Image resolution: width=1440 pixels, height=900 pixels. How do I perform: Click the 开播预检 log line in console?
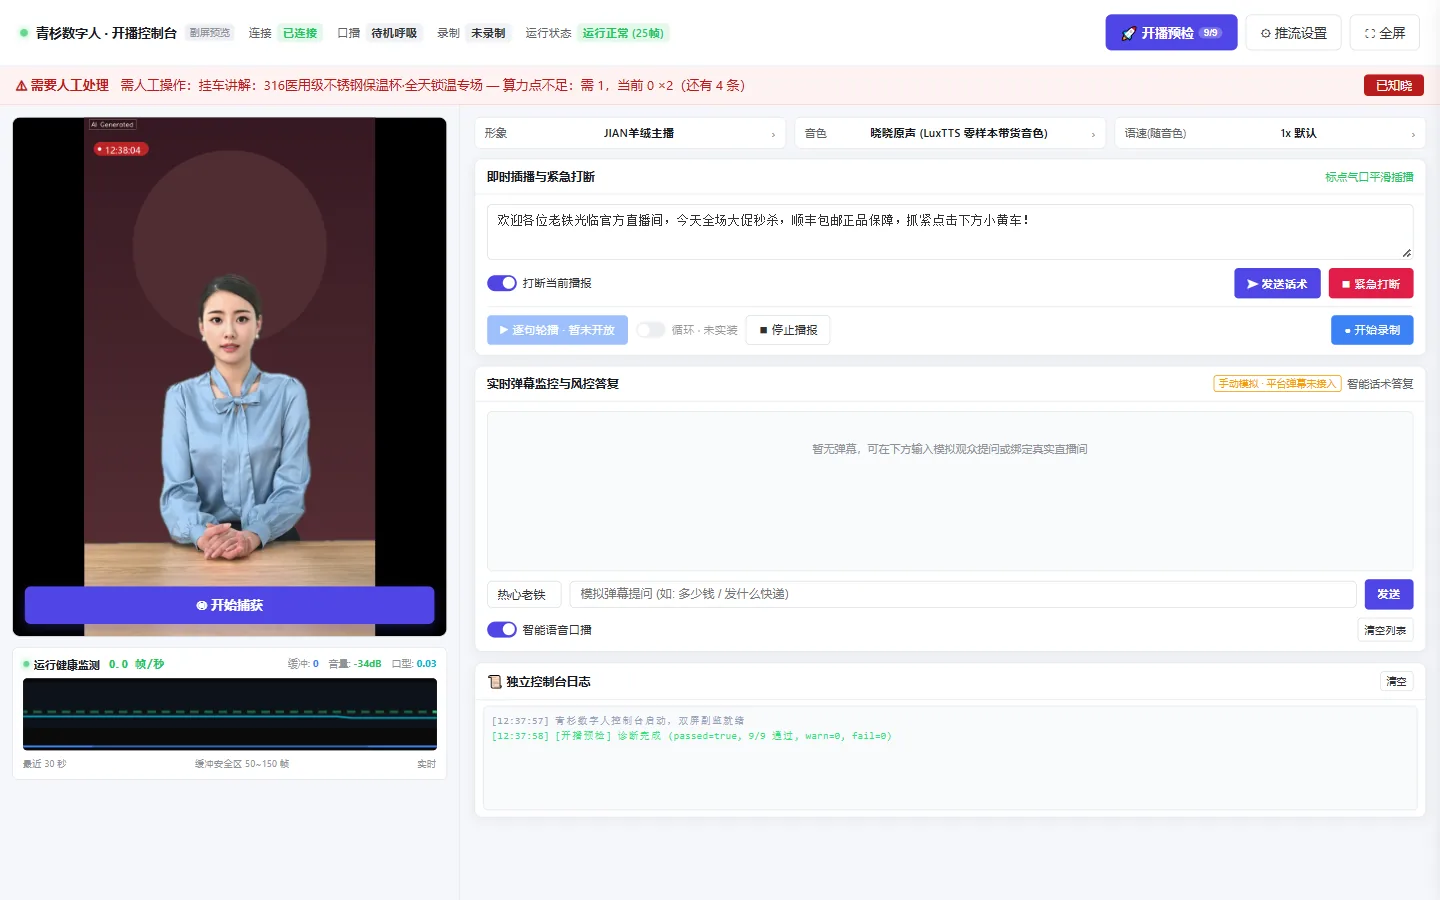[691, 736]
